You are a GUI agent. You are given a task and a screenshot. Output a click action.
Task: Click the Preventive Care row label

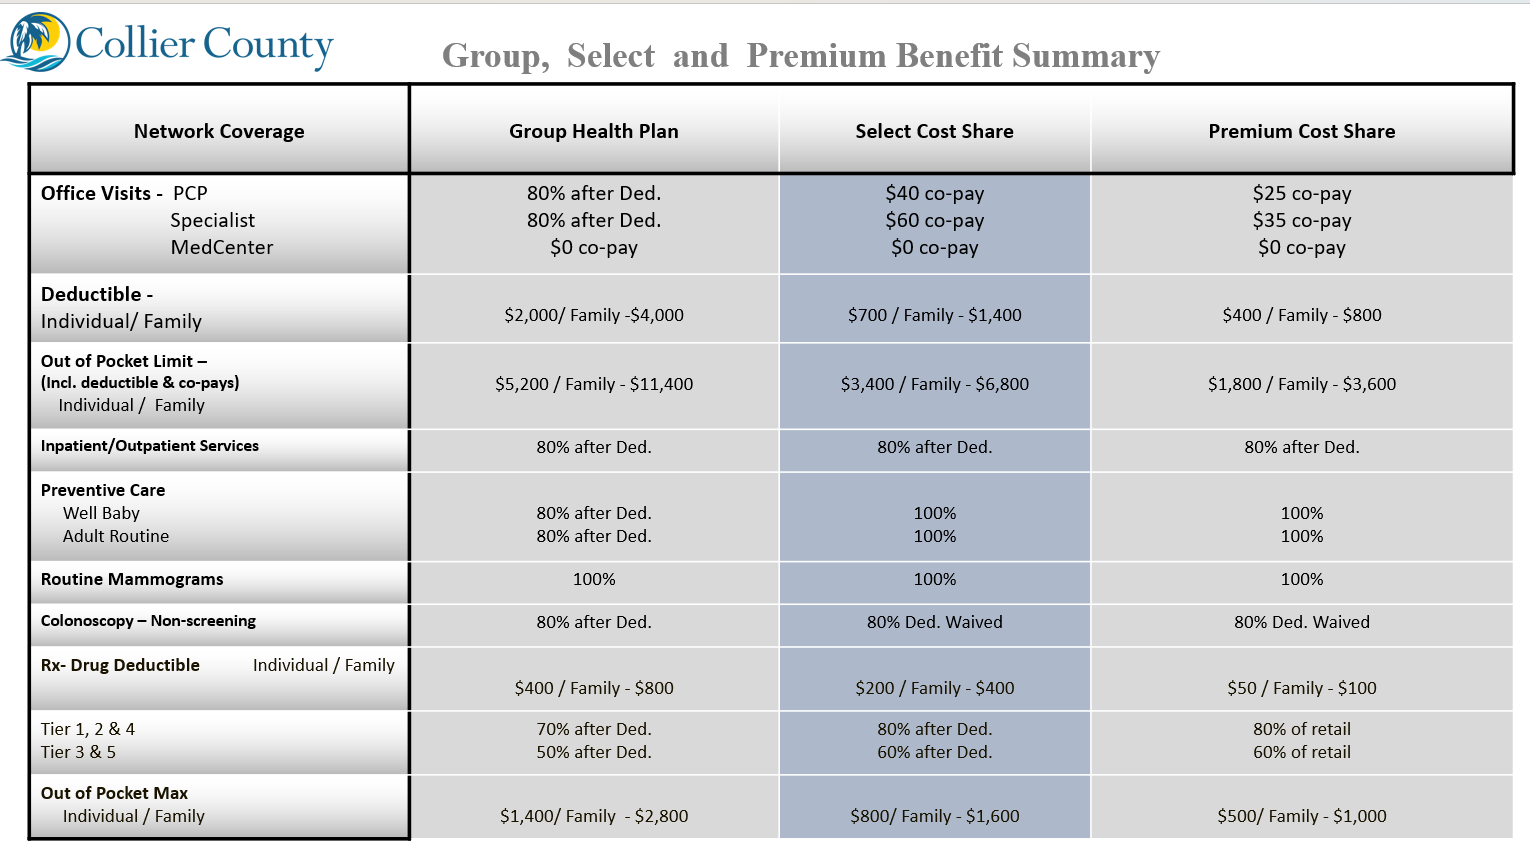click(103, 490)
